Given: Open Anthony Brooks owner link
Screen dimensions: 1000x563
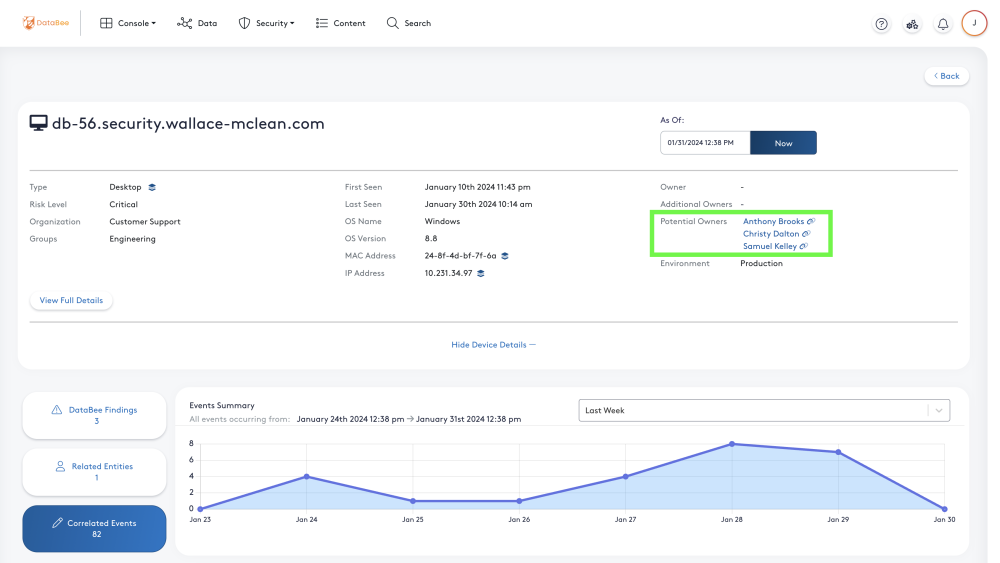Looking at the screenshot, I should [x=773, y=221].
